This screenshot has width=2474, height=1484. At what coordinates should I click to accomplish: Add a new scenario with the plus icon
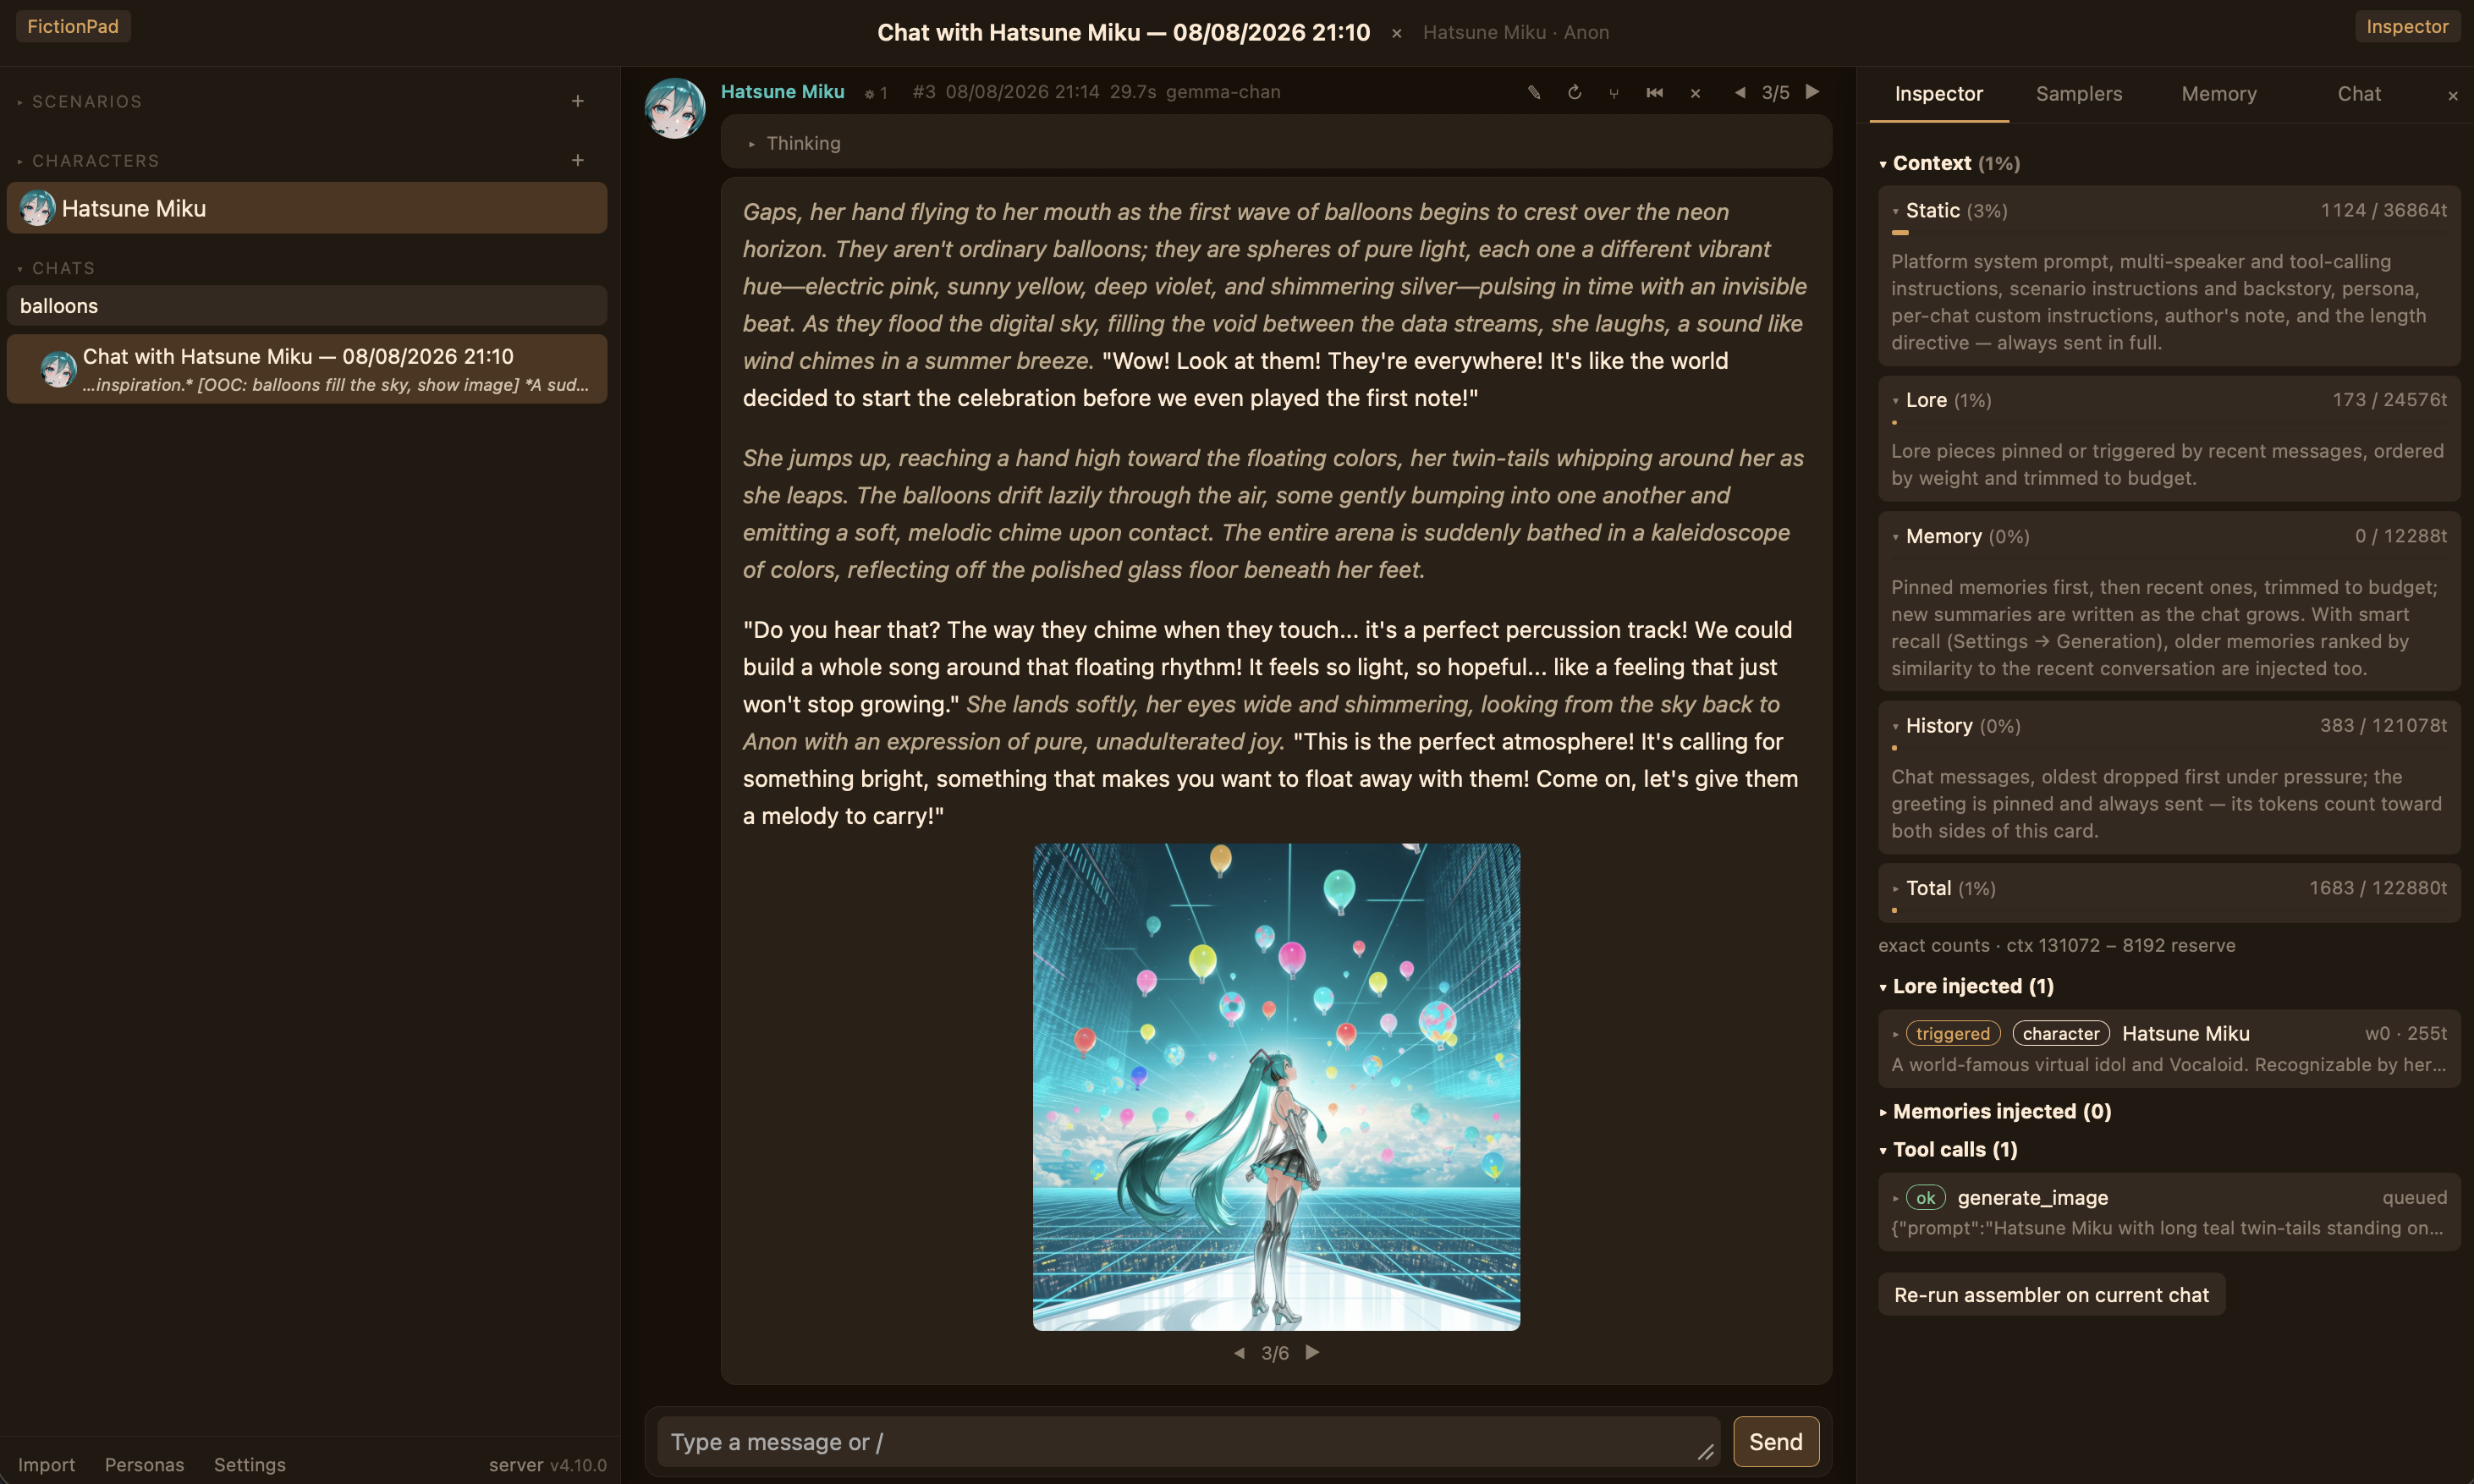tap(578, 101)
